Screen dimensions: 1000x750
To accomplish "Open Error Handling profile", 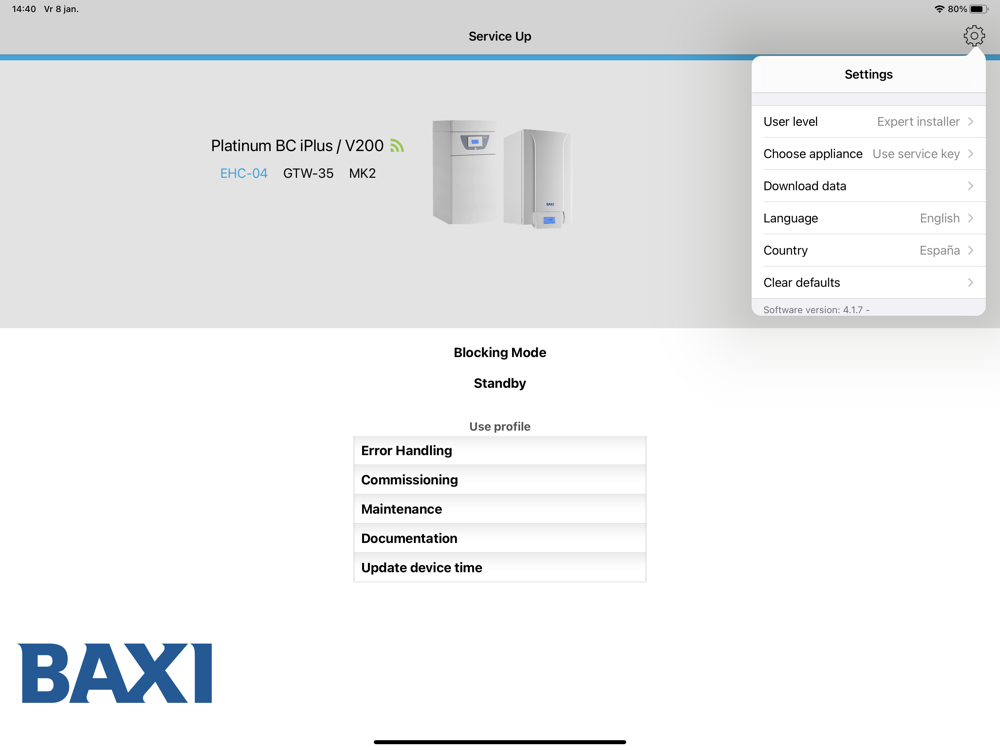I will (500, 451).
